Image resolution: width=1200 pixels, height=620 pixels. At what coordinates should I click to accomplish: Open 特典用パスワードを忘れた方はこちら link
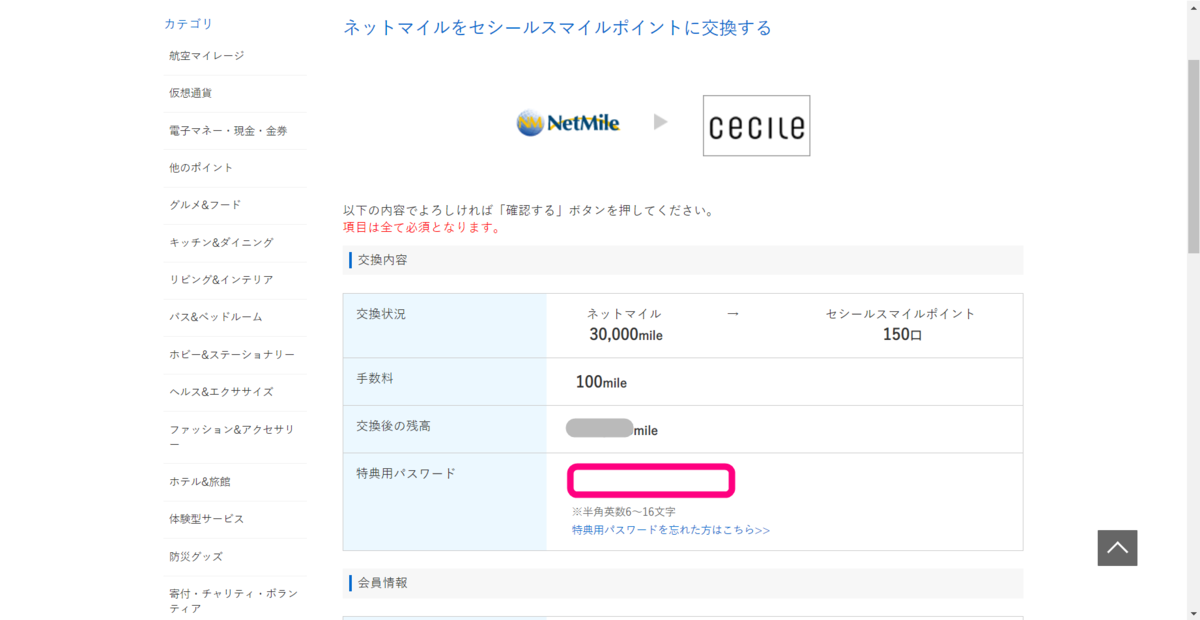pyautogui.click(x=671, y=530)
